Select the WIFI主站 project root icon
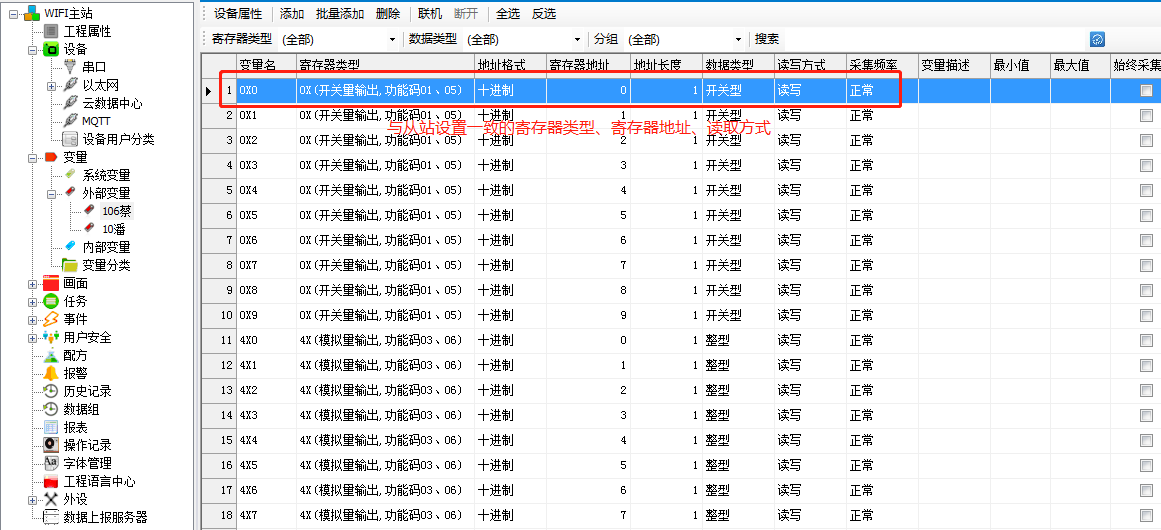Screen dimensions: 1161x530 click(x=32, y=13)
